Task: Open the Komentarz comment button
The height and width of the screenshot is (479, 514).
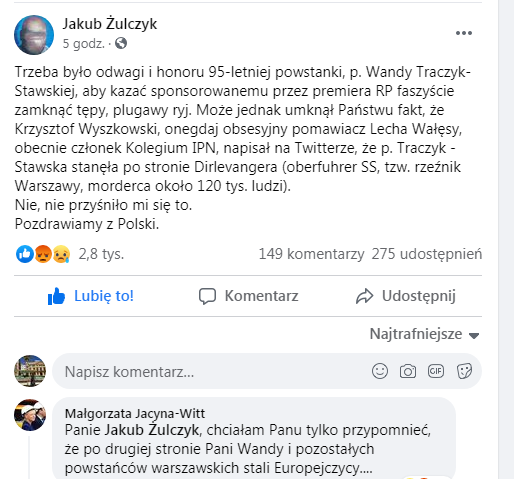Action: pyautogui.click(x=248, y=296)
